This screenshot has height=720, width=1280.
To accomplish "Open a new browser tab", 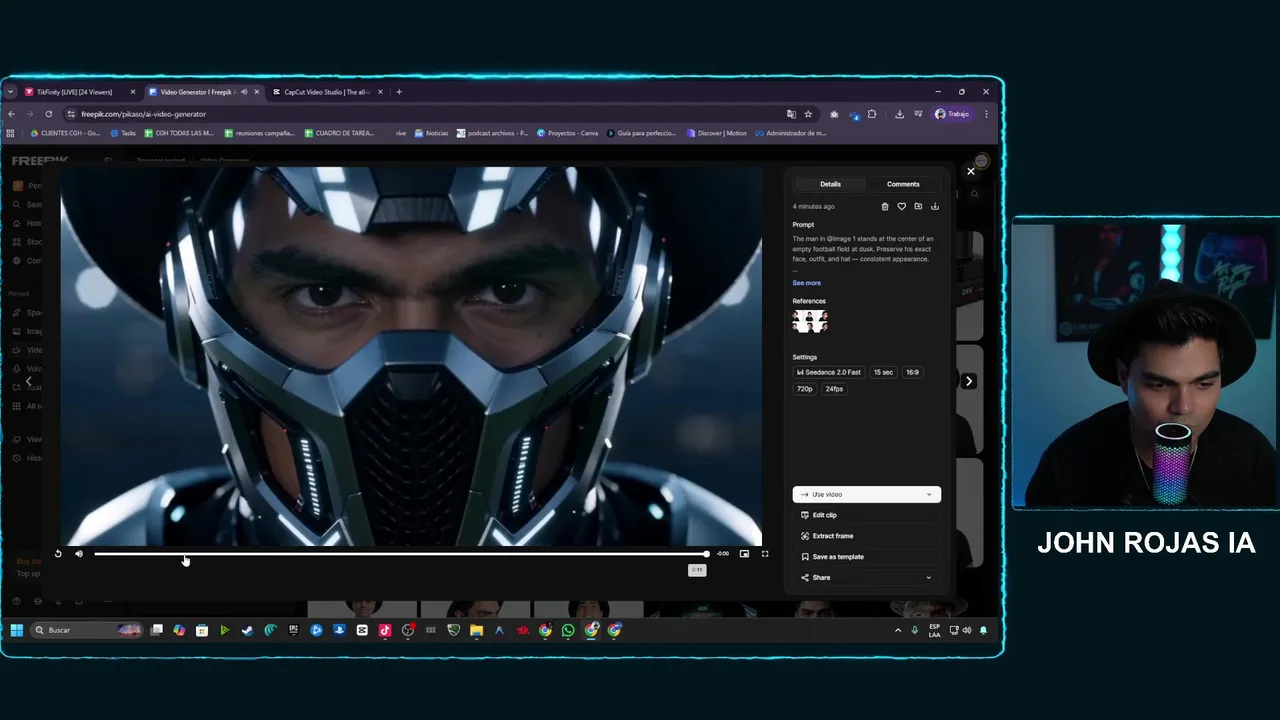I will (x=399, y=92).
